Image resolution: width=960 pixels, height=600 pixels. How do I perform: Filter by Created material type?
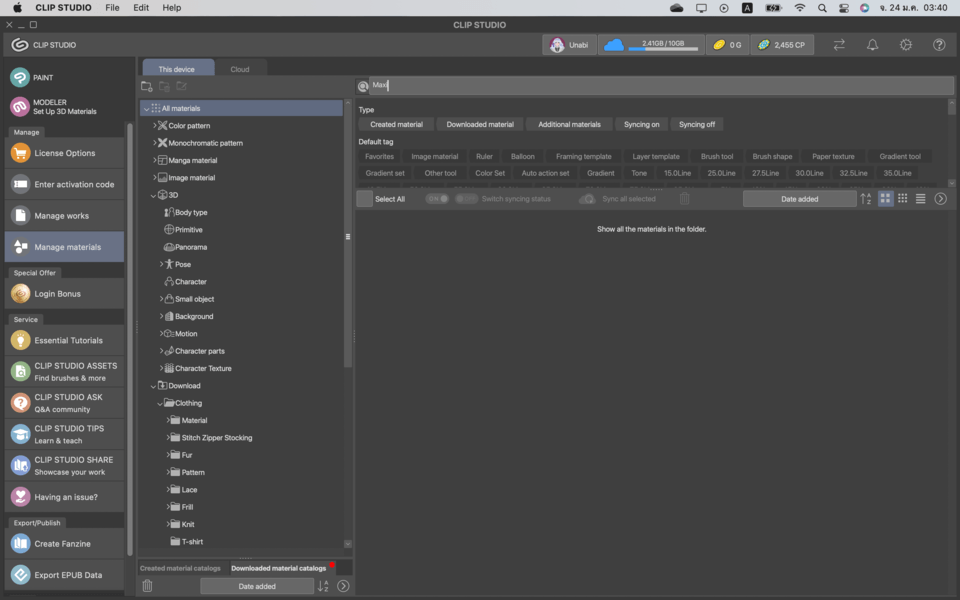coord(396,124)
